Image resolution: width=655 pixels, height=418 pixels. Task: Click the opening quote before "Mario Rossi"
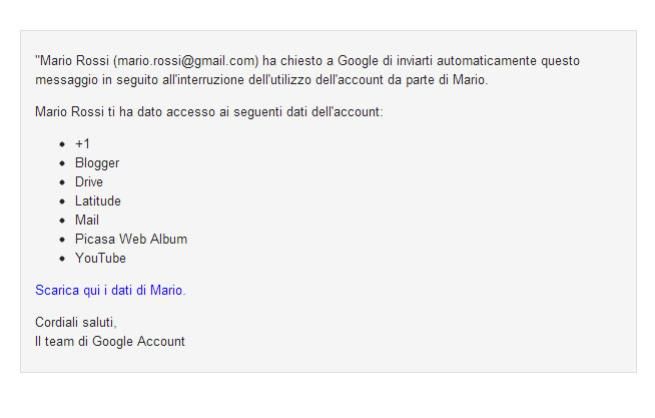click(x=36, y=61)
